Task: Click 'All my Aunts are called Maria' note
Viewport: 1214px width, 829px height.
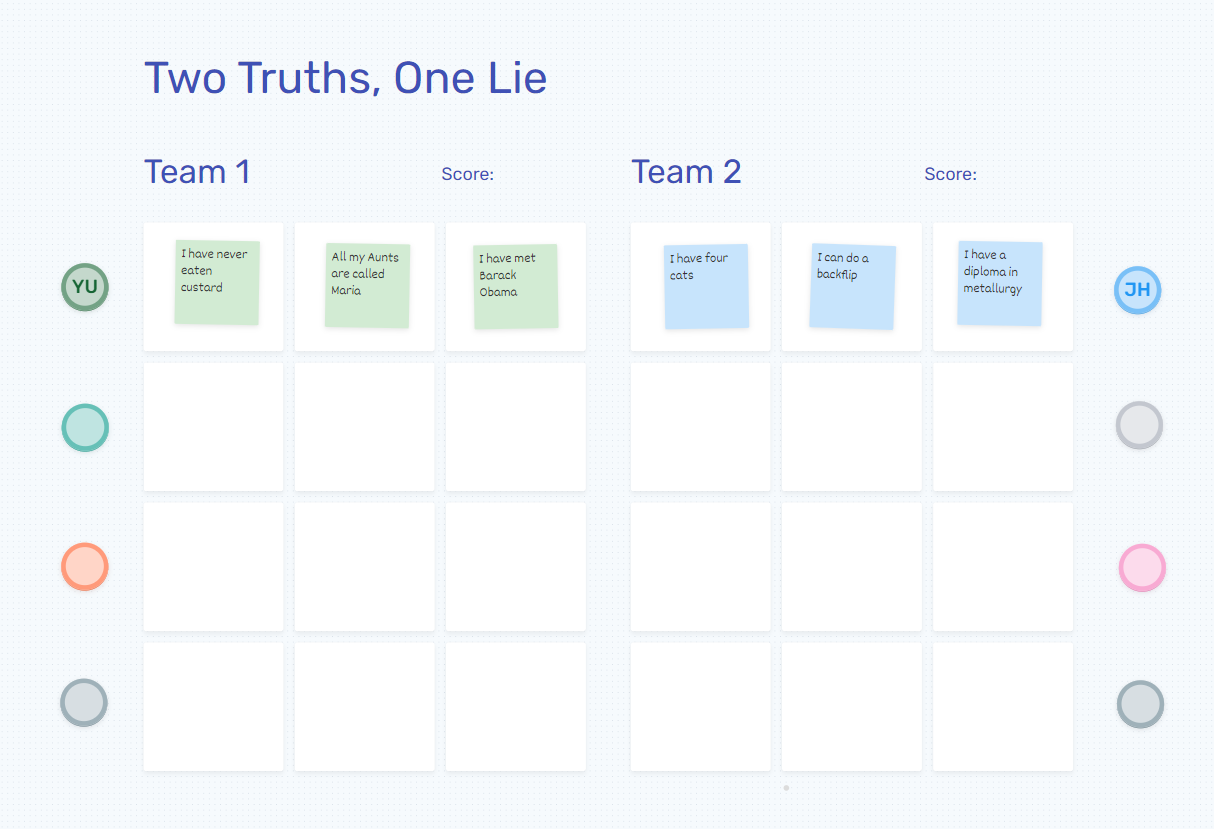Action: point(367,286)
